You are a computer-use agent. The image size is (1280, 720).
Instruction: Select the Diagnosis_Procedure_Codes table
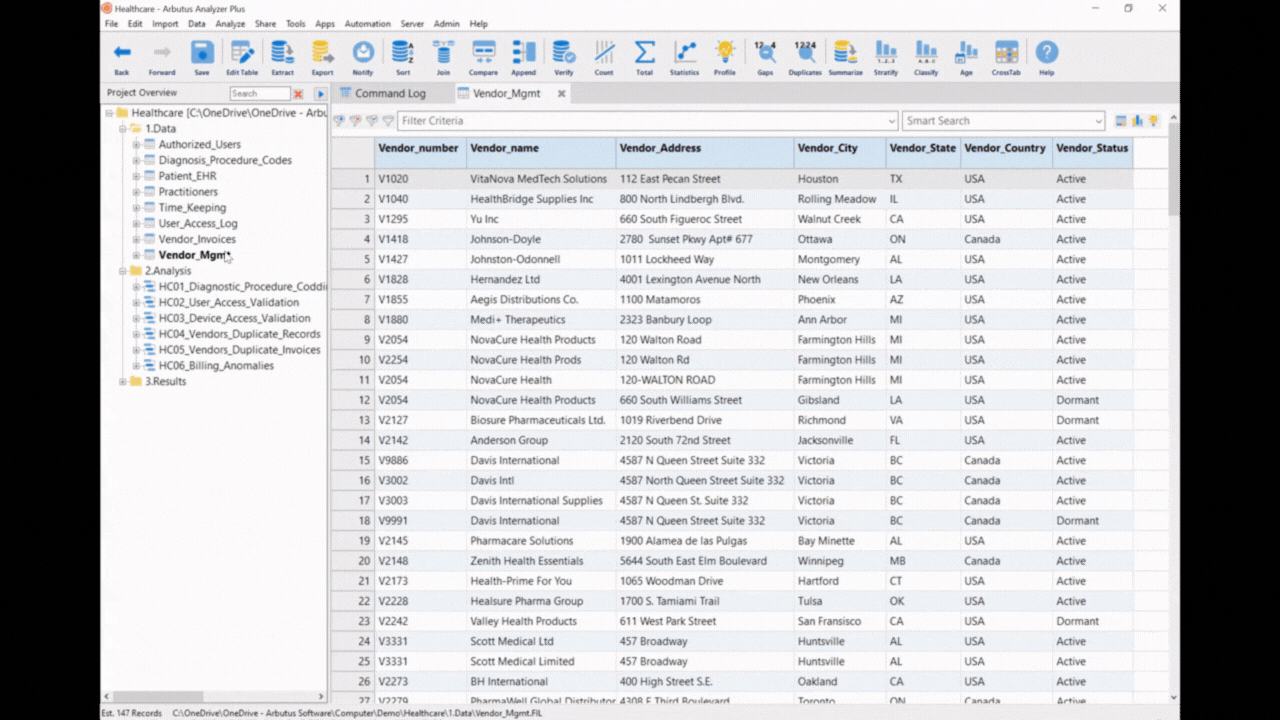(225, 160)
